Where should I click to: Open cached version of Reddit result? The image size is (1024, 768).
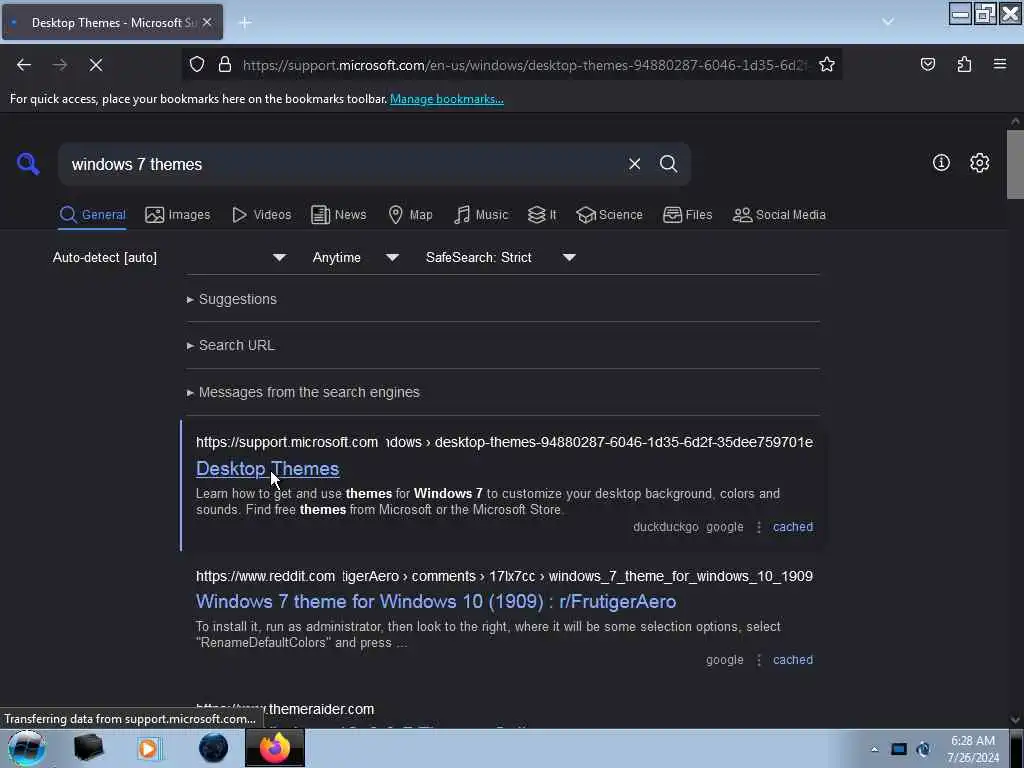coord(793,660)
